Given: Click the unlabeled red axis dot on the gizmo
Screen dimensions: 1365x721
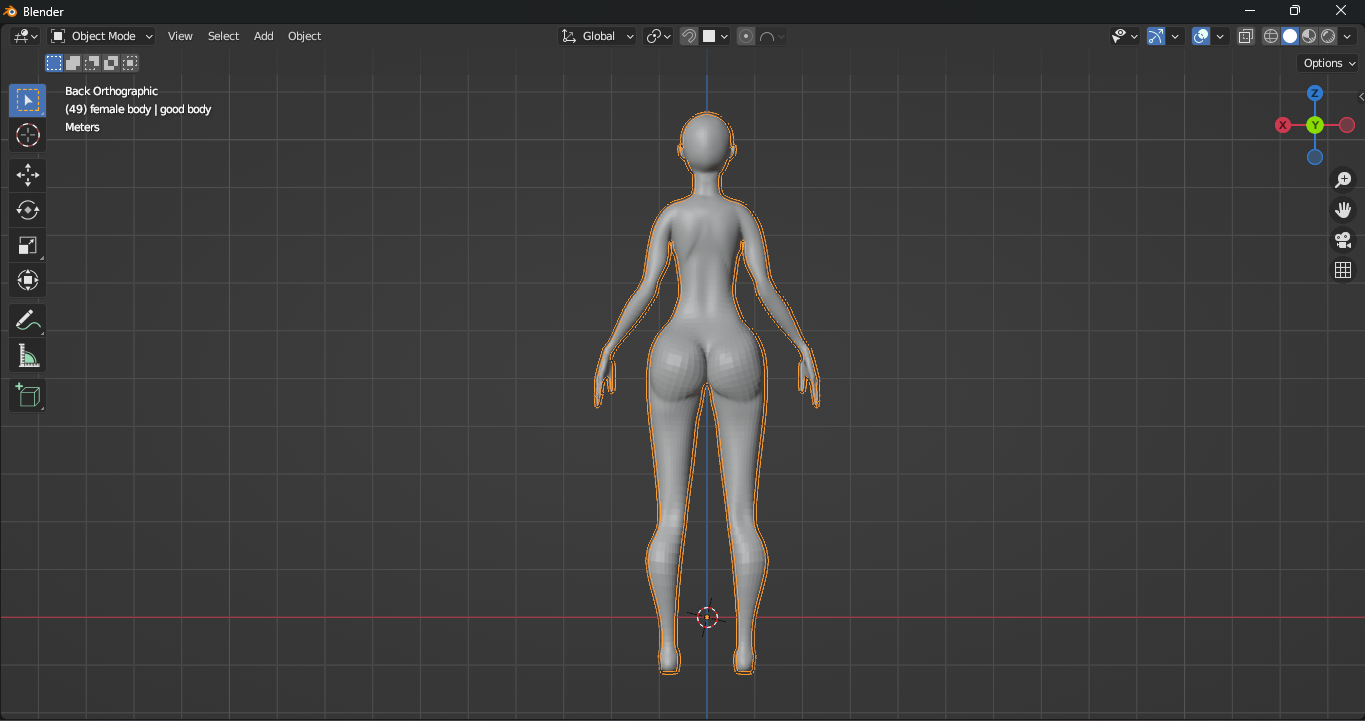Looking at the screenshot, I should coord(1347,125).
